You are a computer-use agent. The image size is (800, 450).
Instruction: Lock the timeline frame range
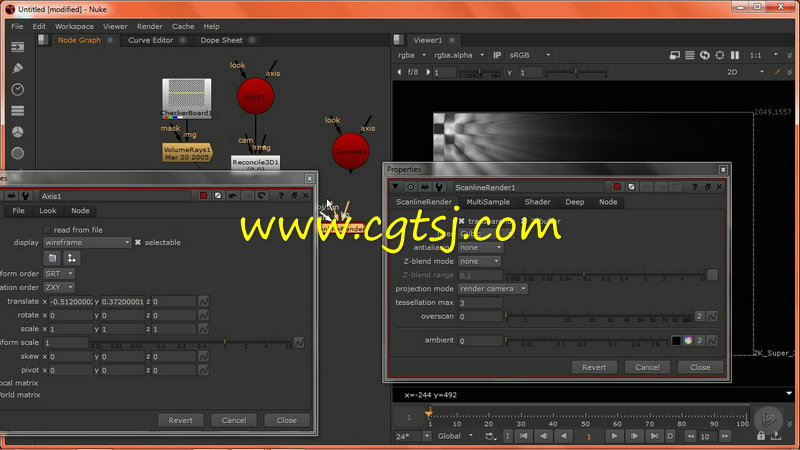click(761, 436)
